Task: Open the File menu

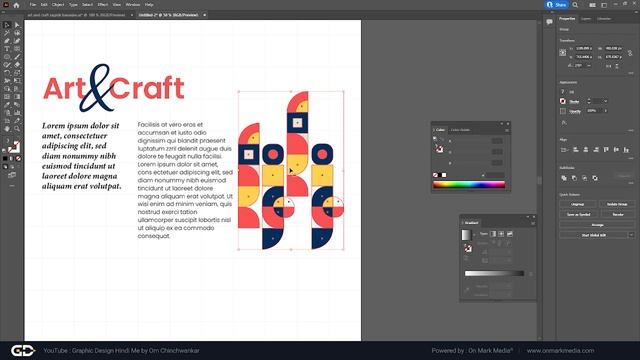Action: click(33, 5)
